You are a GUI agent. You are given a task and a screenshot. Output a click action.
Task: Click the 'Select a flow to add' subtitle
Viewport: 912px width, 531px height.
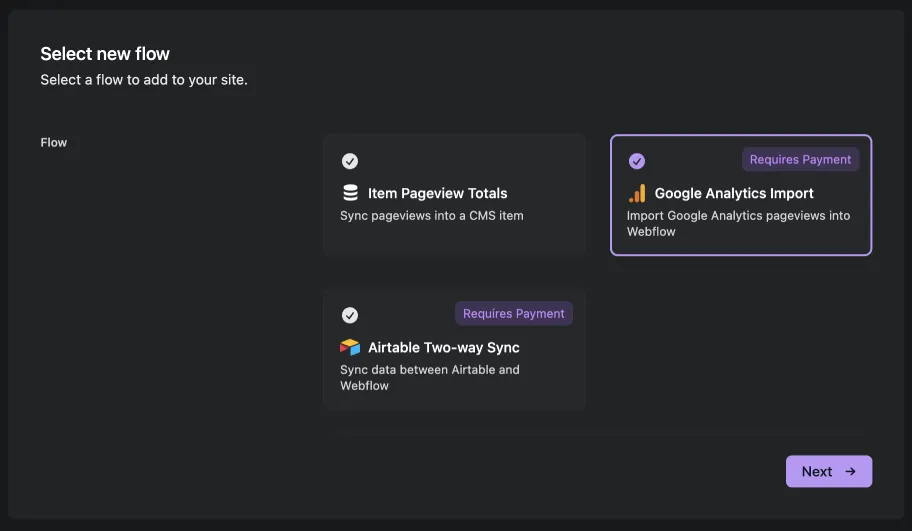click(144, 80)
